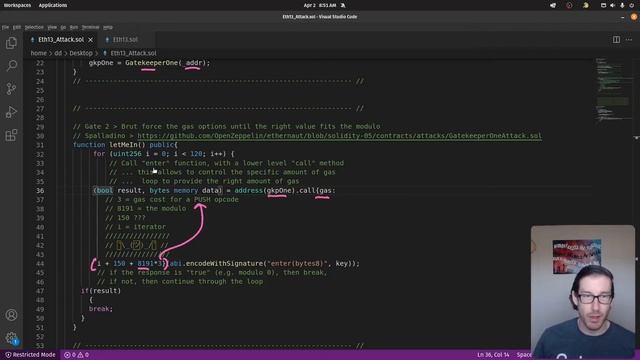Open Source Control view
Image resolution: width=640 pixels, height=360 pixels.
pos(11,89)
